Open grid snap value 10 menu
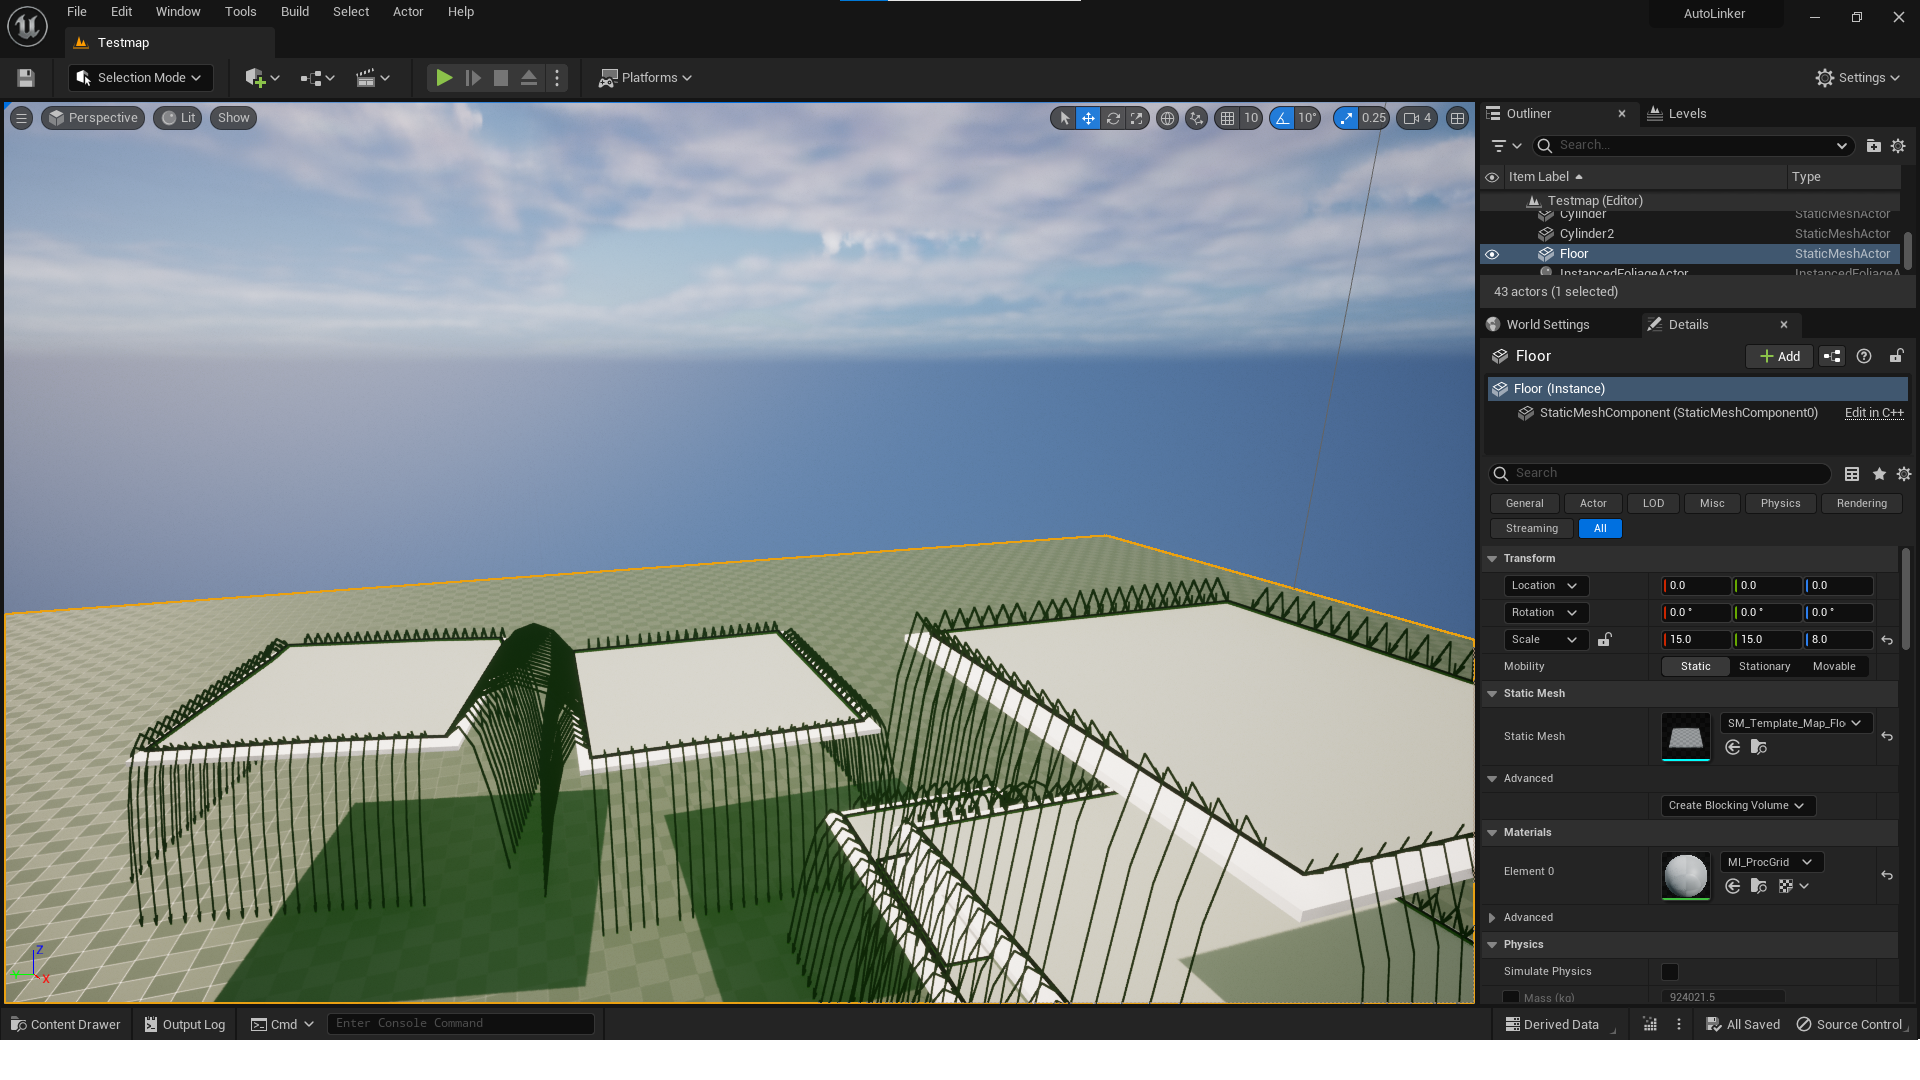 [1251, 118]
